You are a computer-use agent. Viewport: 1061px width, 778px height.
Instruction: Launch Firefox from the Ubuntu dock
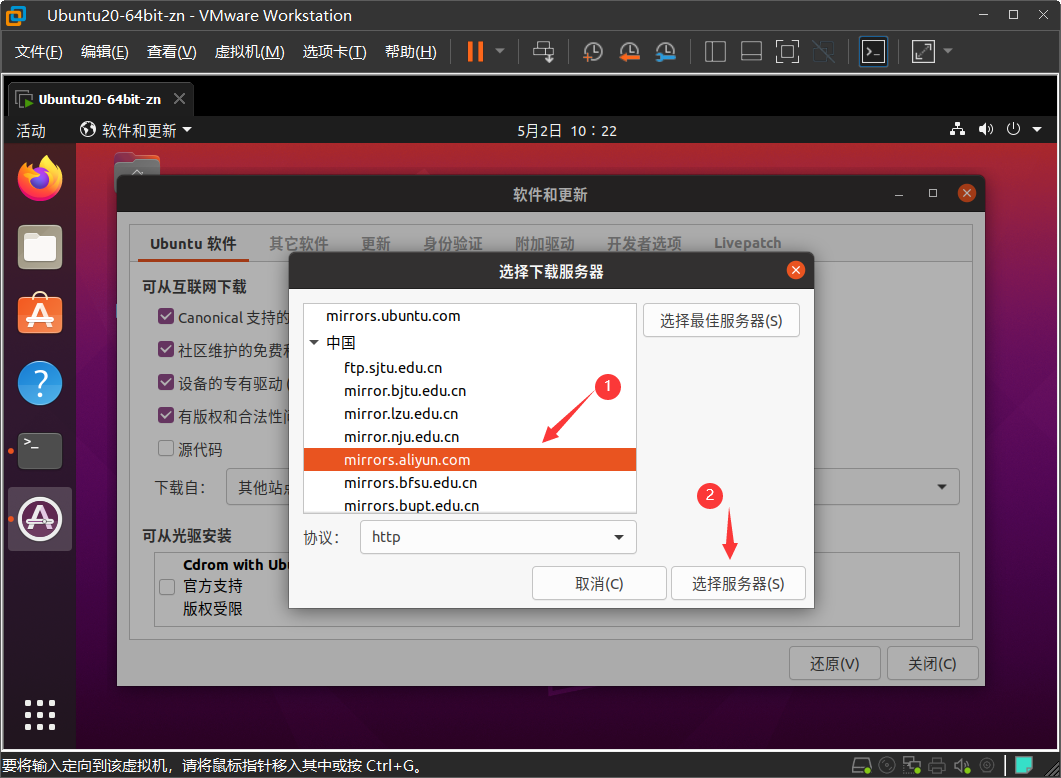click(40, 179)
